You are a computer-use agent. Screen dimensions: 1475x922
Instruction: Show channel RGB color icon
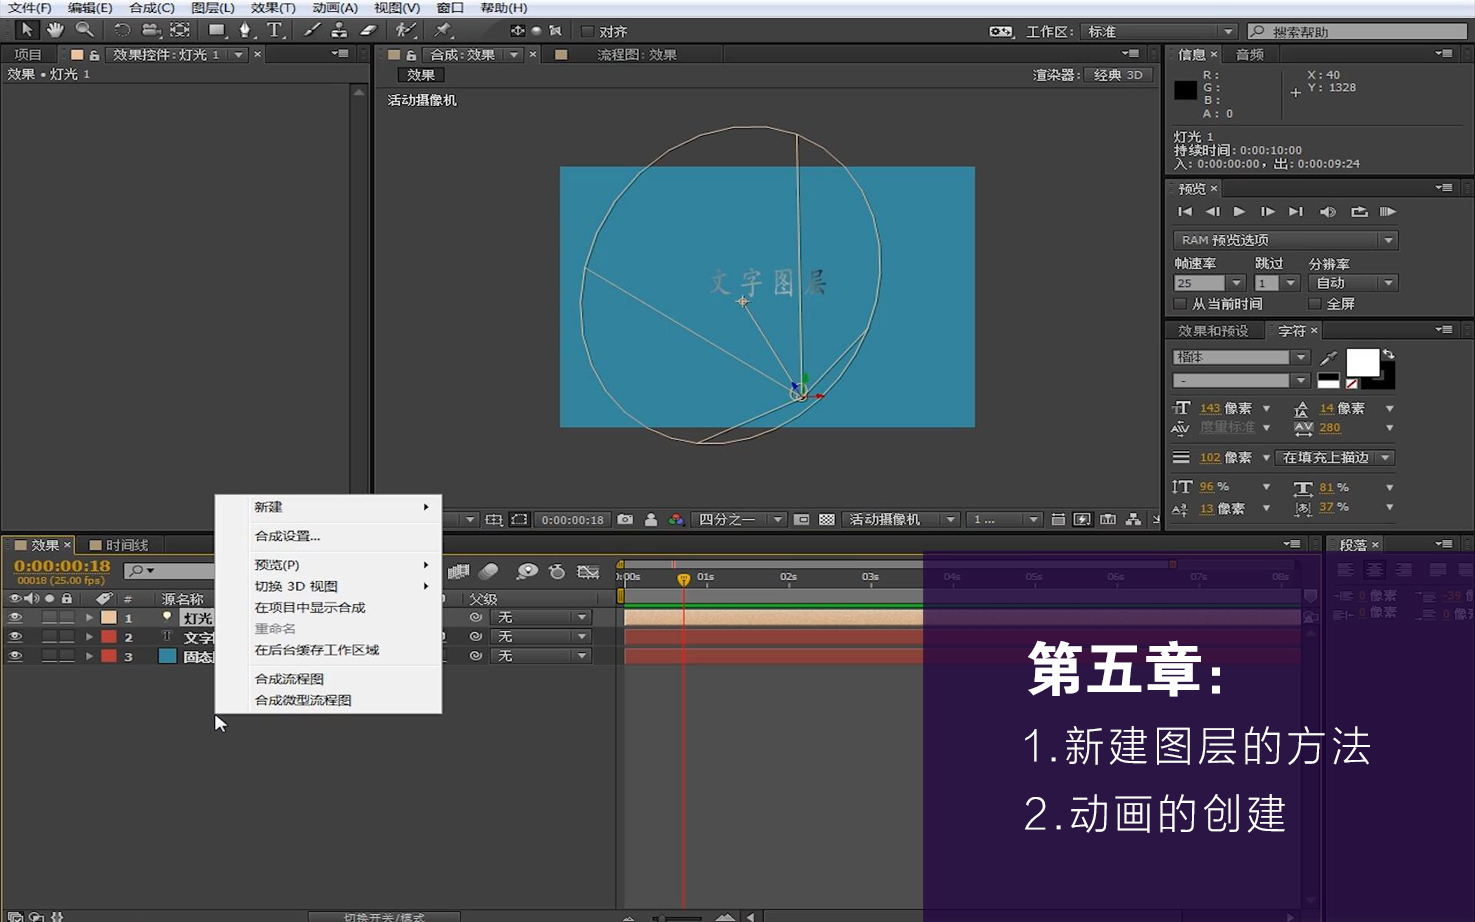[x=677, y=519]
